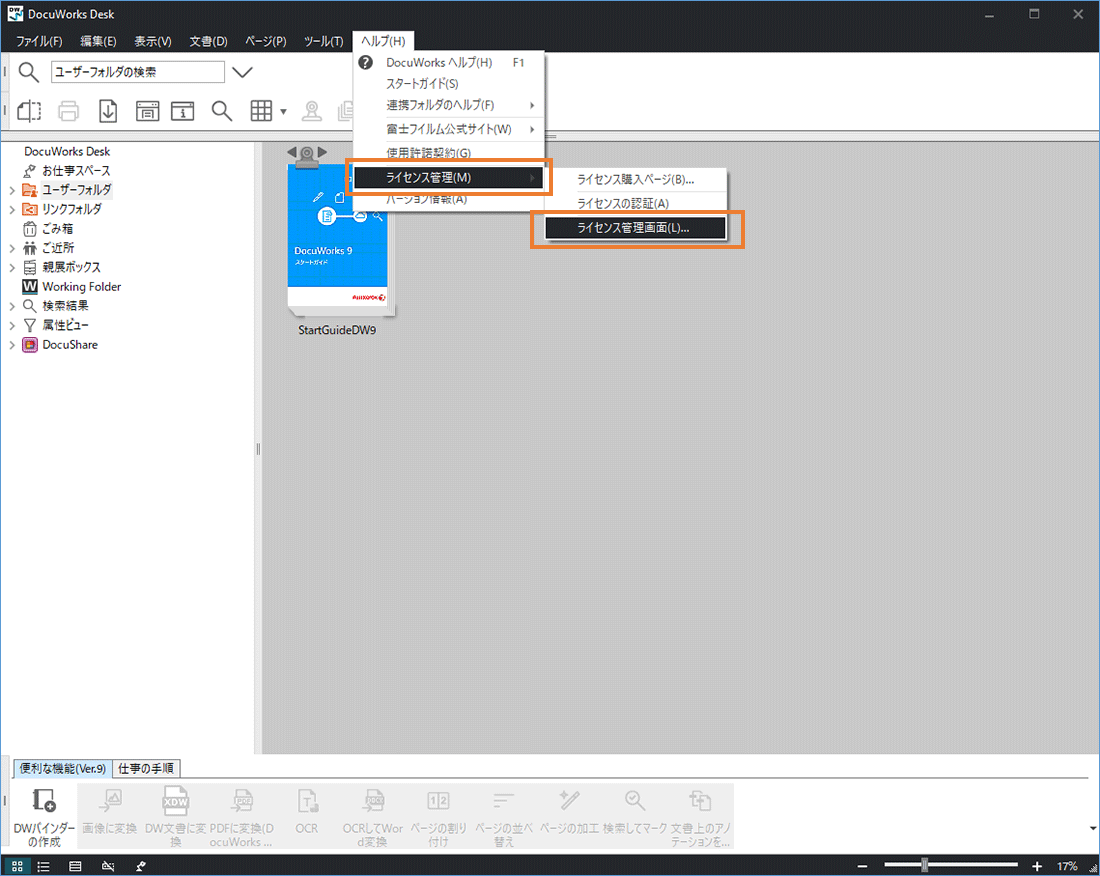Click the zoom slider handle in status bar
Screen dimensions: 1100x876
(x=925, y=865)
